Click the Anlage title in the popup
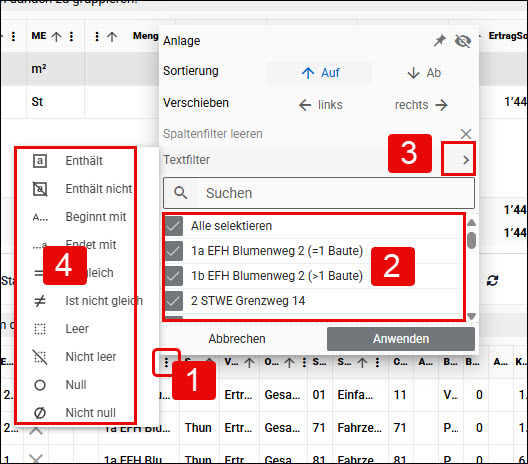Screen dimensions: 528x464 [182, 41]
